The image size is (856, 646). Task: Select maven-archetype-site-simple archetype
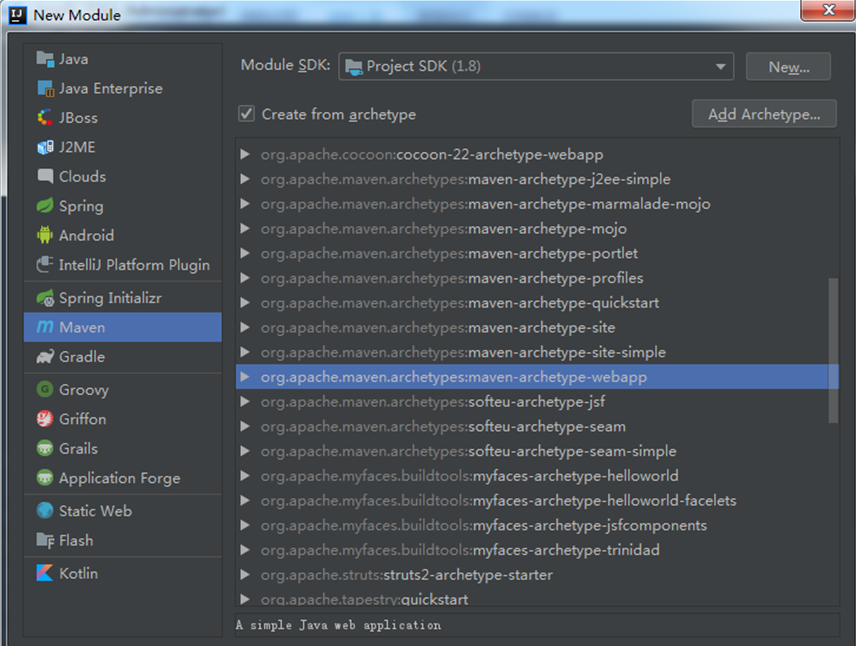[537, 352]
